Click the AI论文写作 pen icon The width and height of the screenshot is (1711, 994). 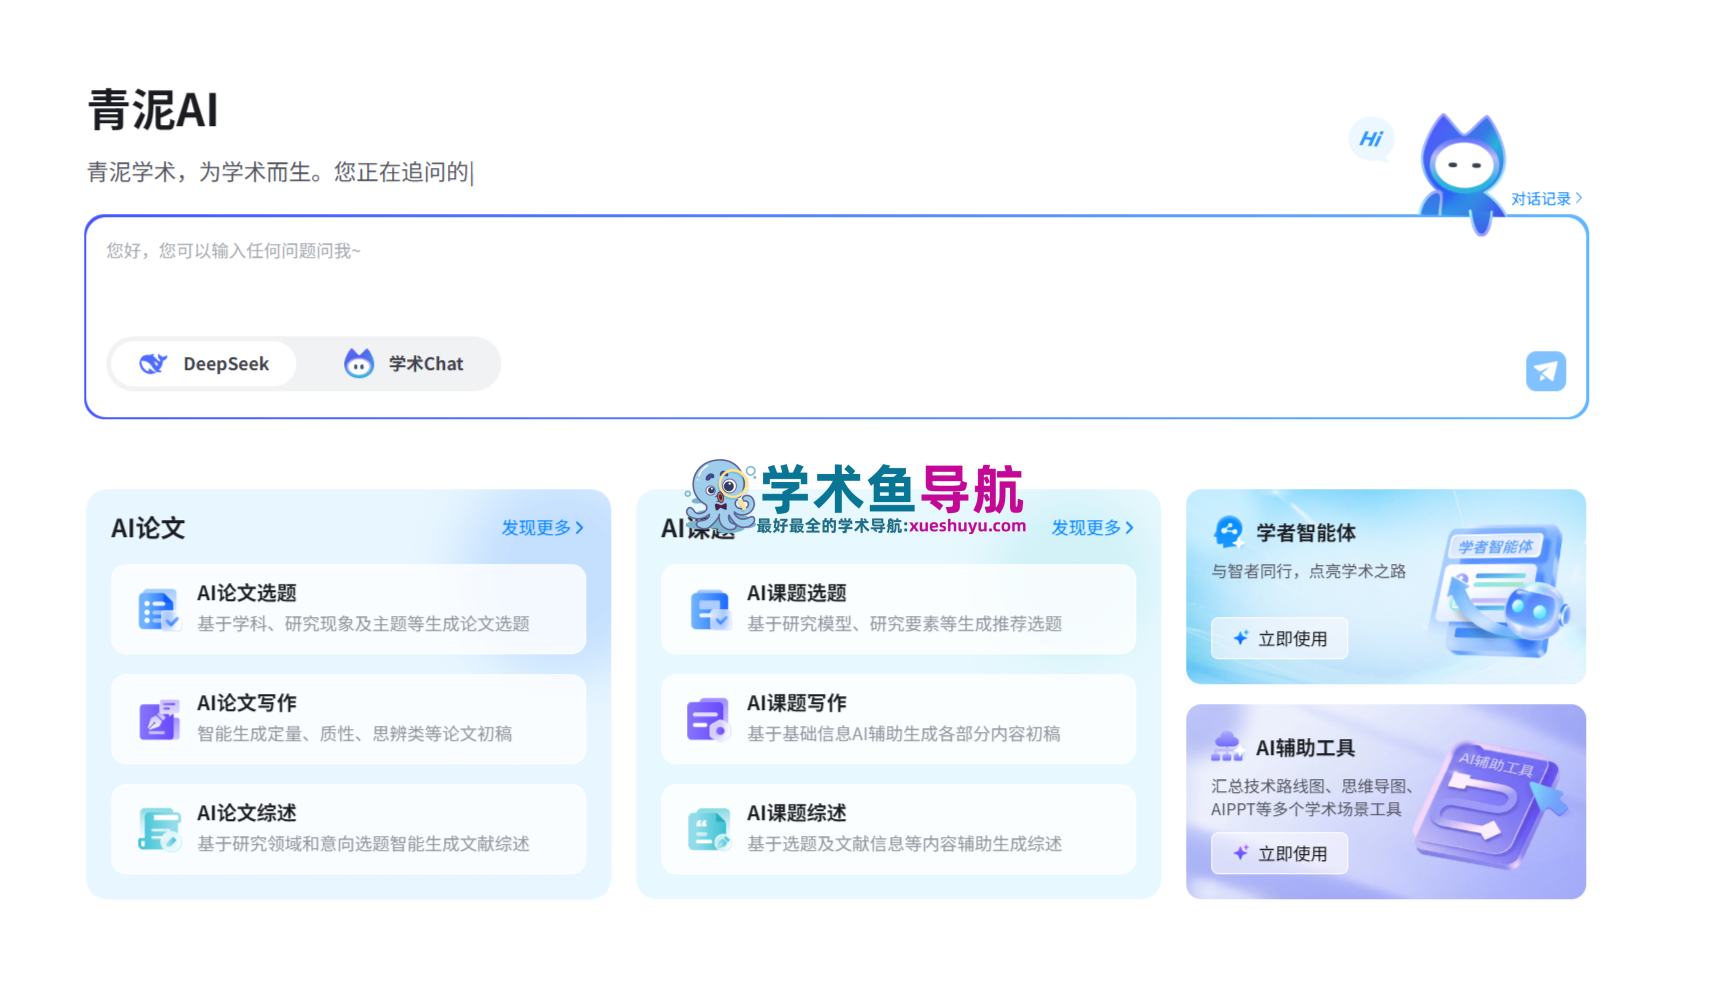pos(157,718)
